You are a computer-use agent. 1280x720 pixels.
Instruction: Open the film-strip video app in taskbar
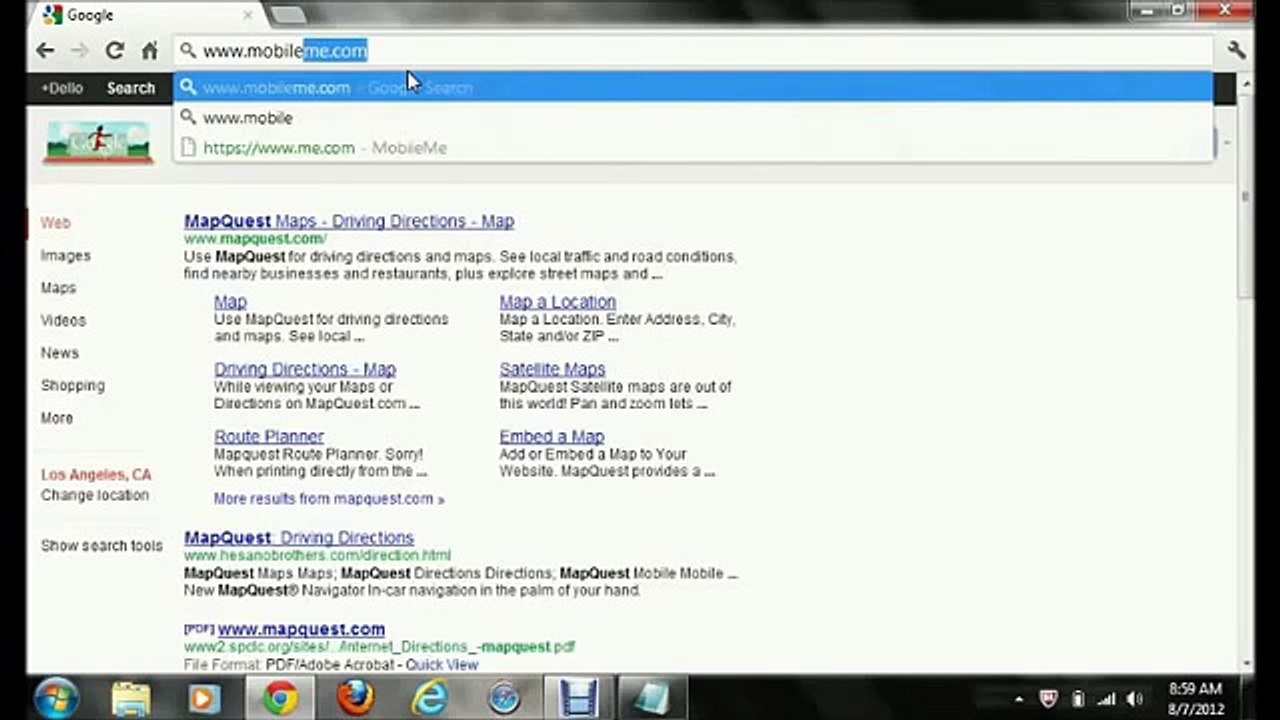click(x=577, y=698)
